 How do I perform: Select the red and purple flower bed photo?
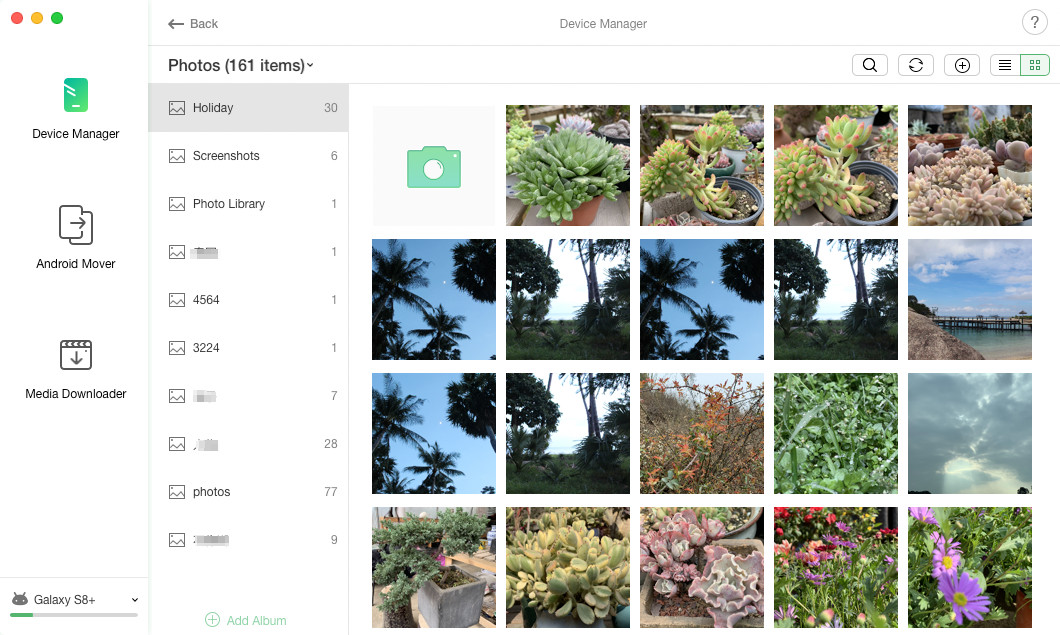click(x=836, y=567)
